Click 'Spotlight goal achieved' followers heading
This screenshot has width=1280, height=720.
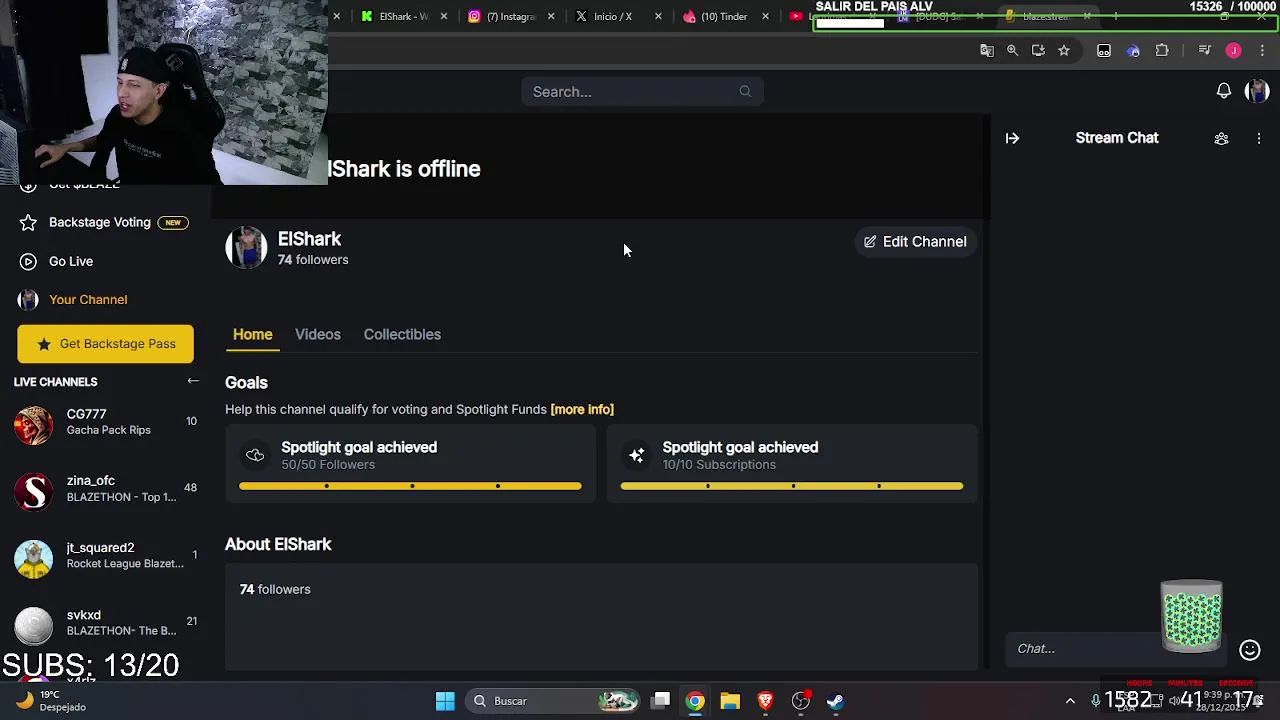point(359,447)
